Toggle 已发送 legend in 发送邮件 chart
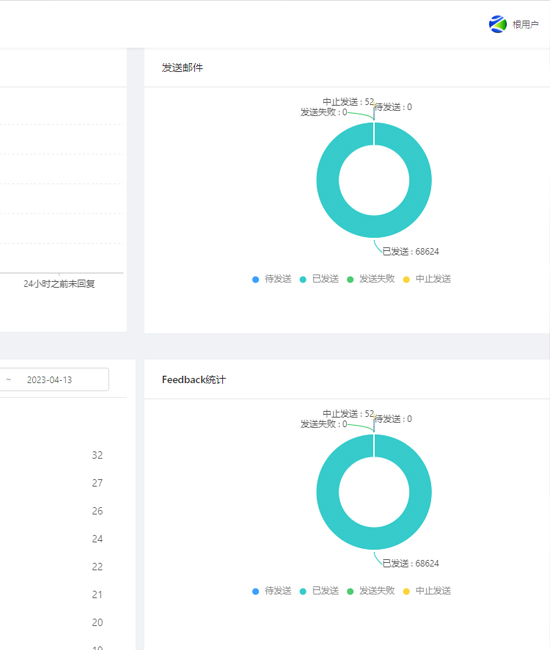The width and height of the screenshot is (550, 650). point(319,279)
